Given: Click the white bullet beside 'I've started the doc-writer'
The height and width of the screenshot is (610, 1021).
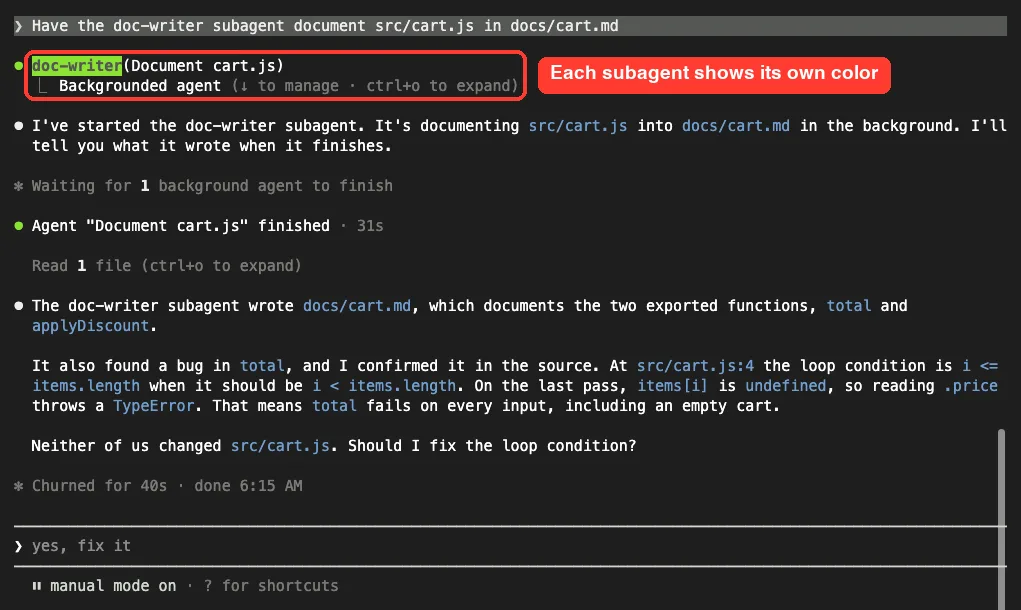Looking at the screenshot, I should [x=19, y=126].
